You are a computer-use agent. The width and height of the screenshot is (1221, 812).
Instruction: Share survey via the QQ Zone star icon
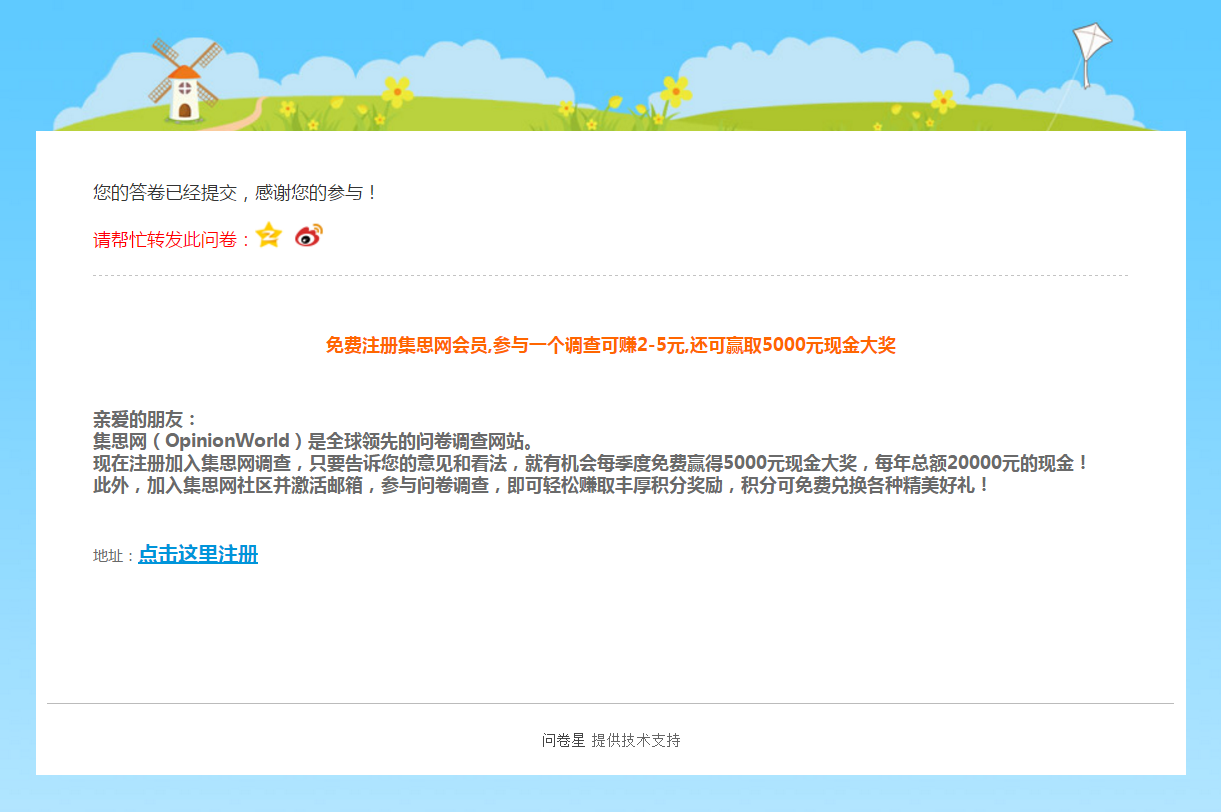point(269,235)
